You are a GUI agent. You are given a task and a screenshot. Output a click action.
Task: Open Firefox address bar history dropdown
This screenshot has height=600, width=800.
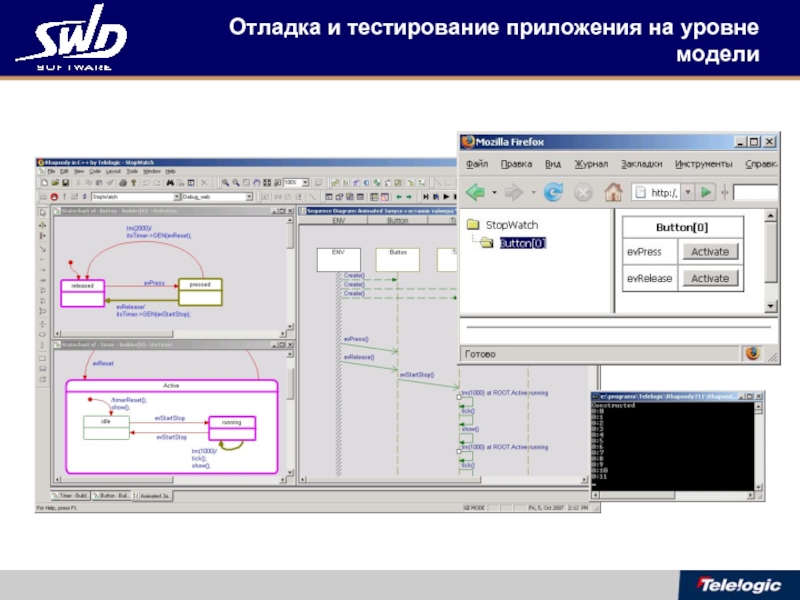[688, 192]
